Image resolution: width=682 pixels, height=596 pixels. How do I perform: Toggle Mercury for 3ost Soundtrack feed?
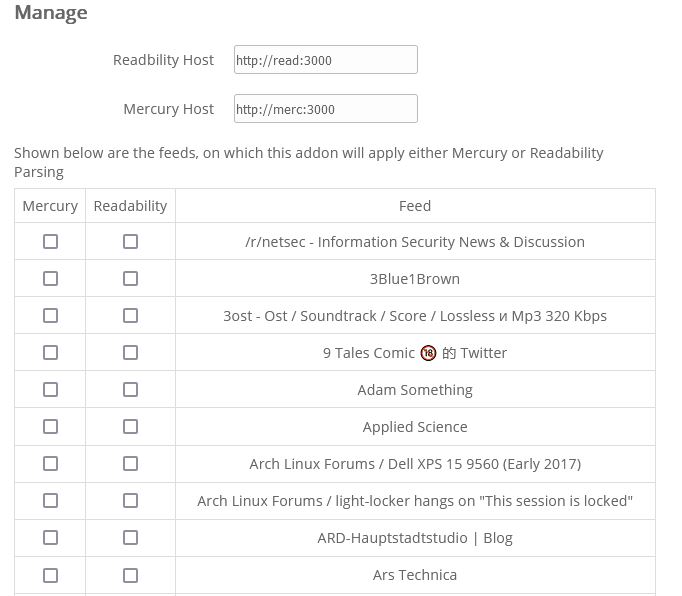(x=51, y=316)
